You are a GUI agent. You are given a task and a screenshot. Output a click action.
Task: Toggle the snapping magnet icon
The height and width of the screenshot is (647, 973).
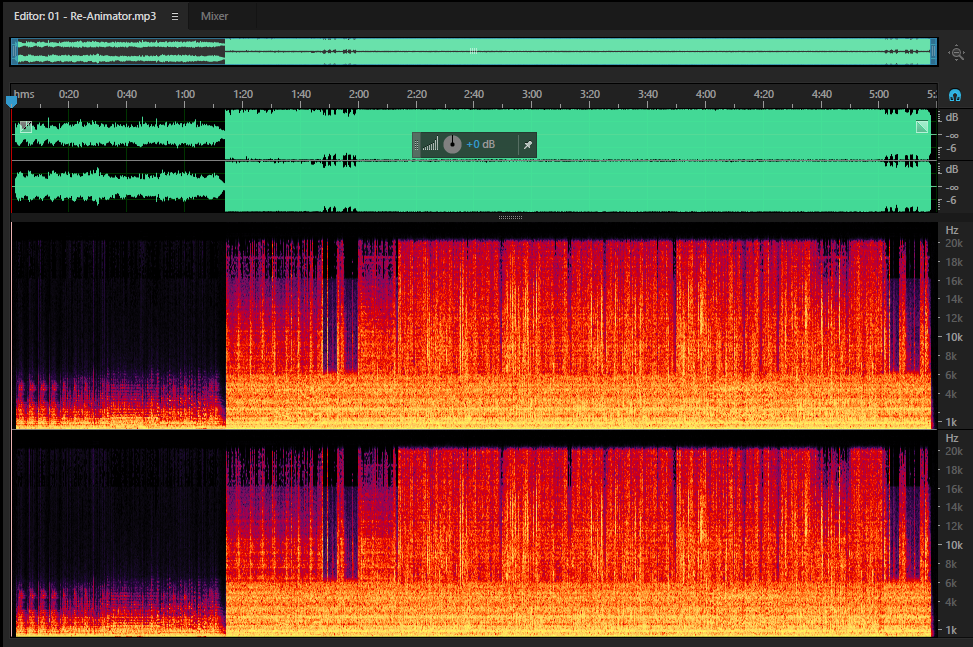click(955, 95)
